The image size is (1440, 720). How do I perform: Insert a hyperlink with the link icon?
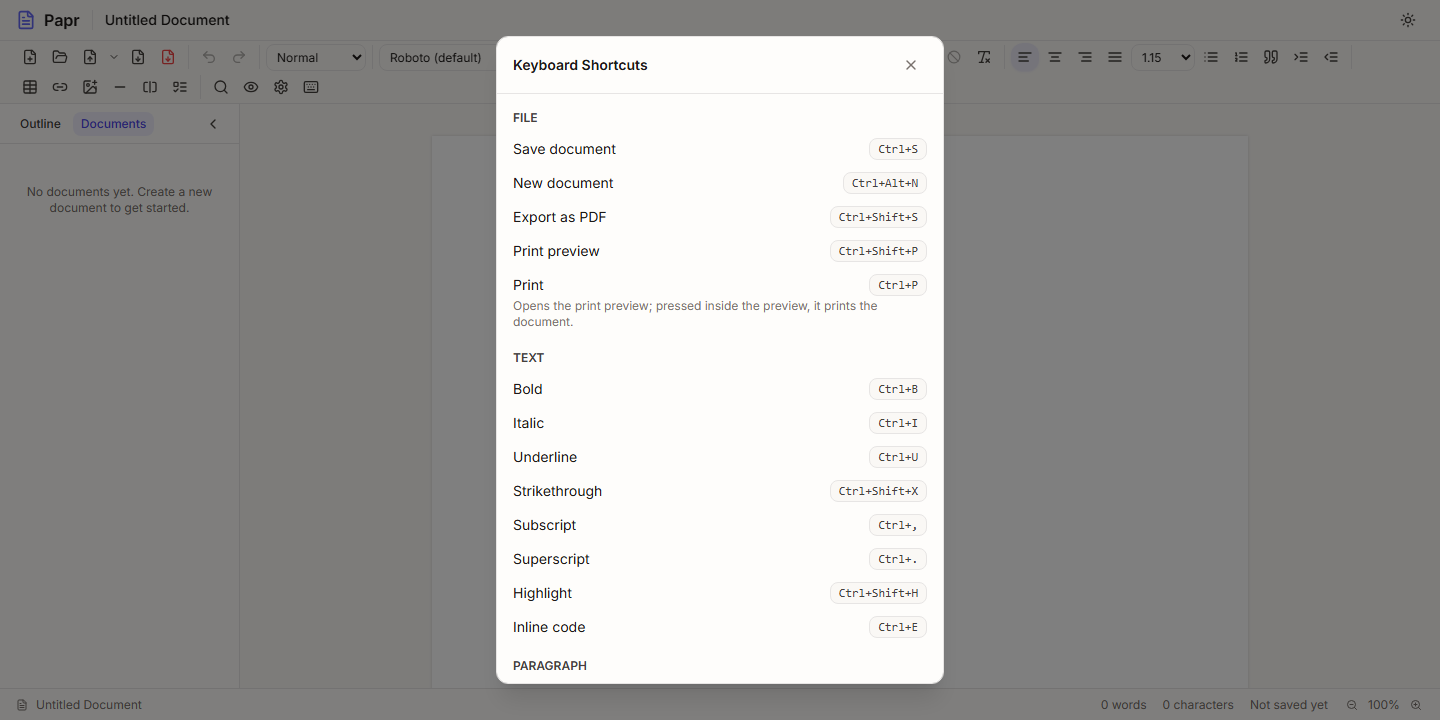point(60,87)
